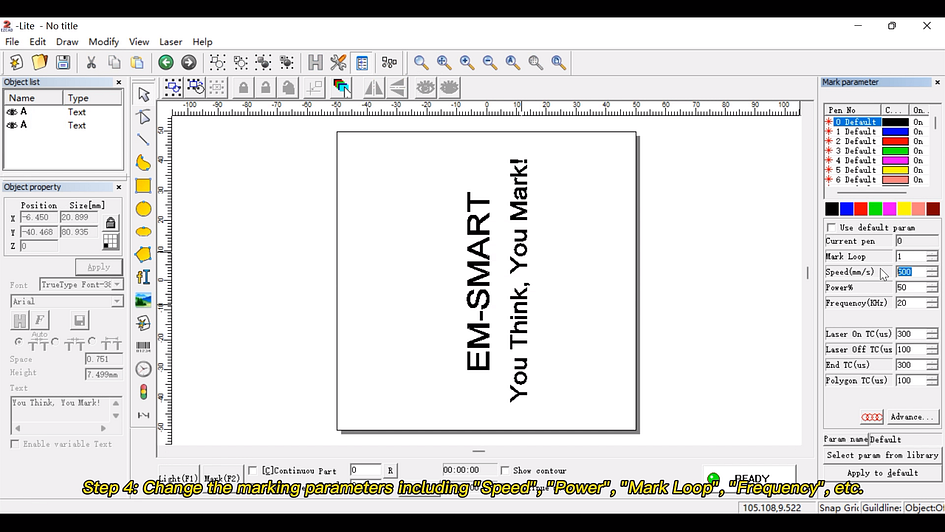Click the zoom out magnifier
This screenshot has height=532, width=945.
click(489, 62)
